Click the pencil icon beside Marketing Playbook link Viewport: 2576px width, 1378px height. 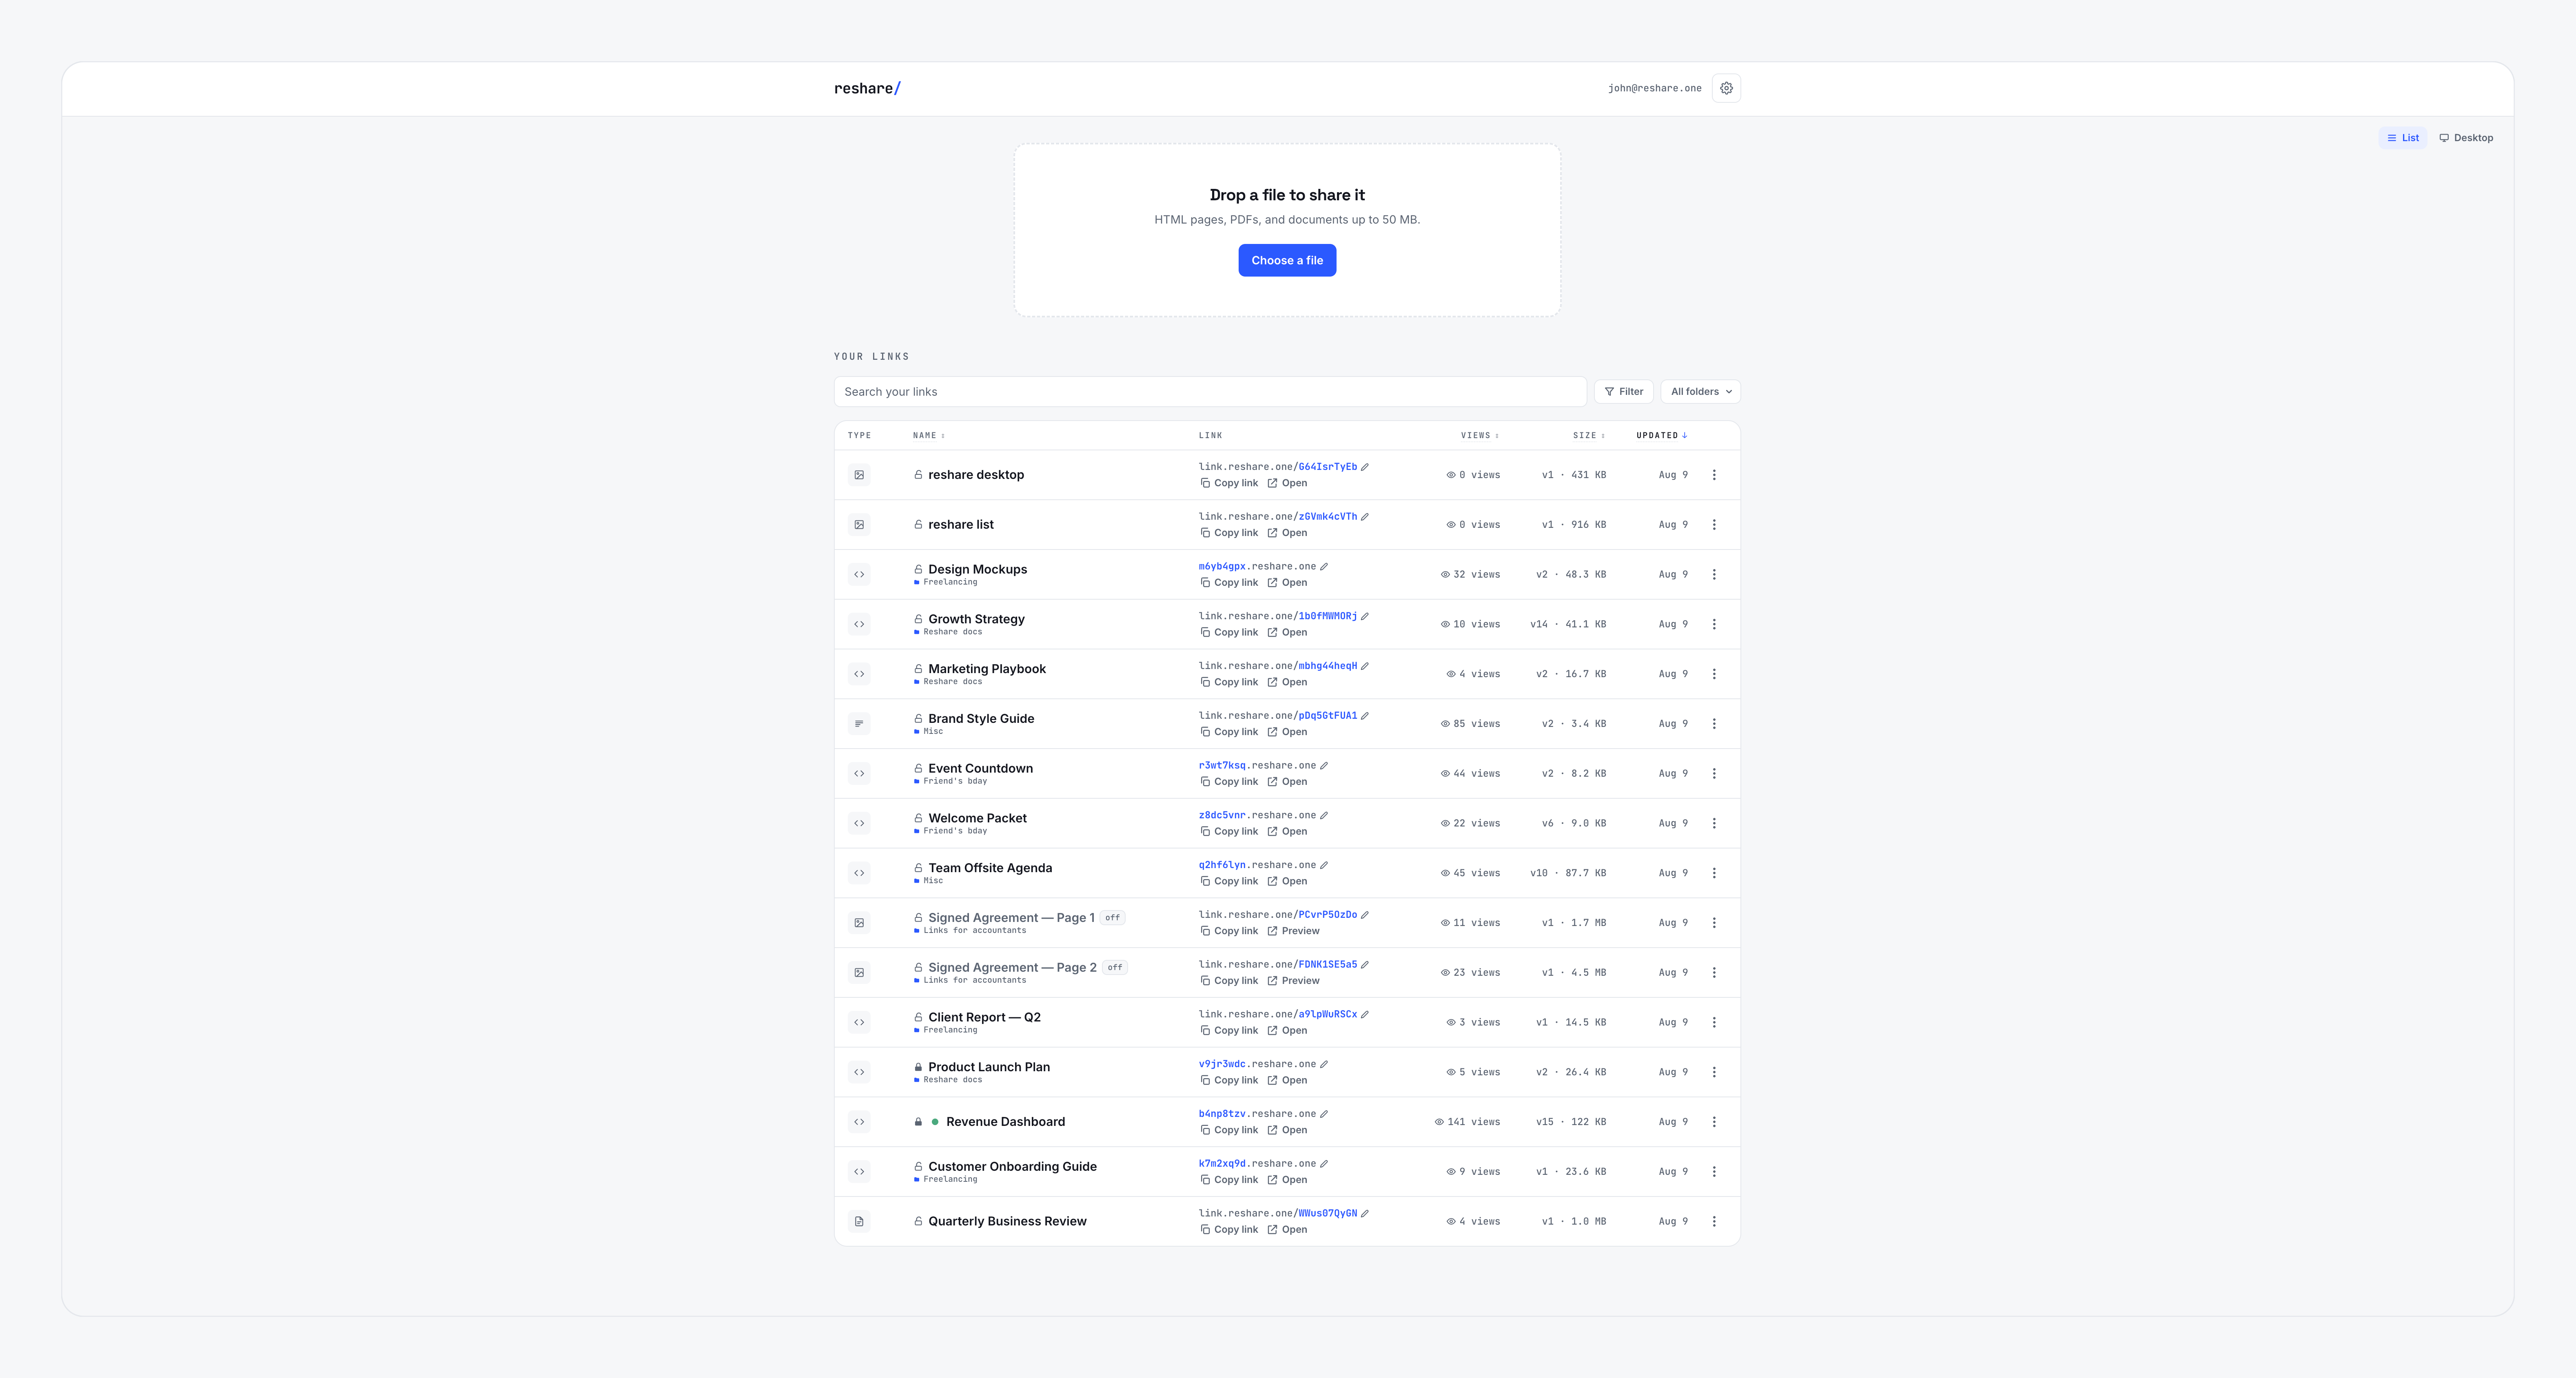tap(1365, 666)
